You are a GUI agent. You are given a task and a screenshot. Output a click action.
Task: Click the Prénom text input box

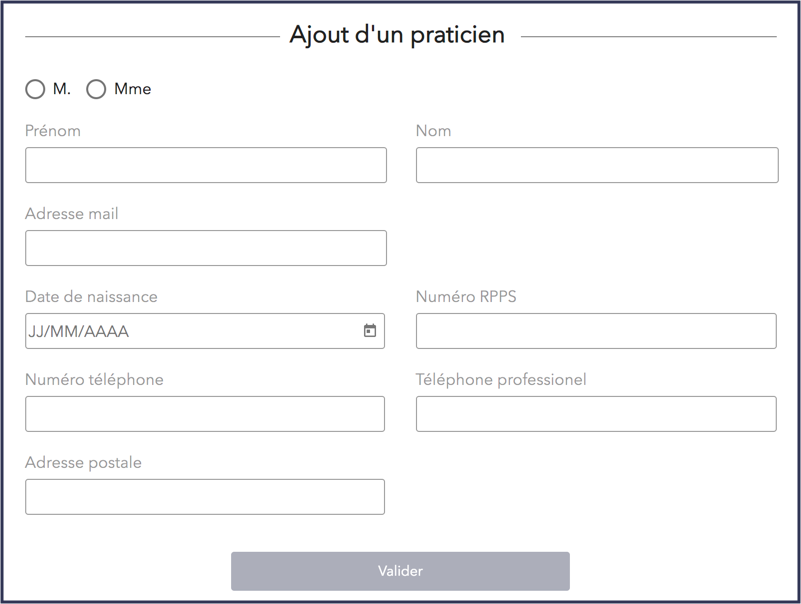point(206,165)
